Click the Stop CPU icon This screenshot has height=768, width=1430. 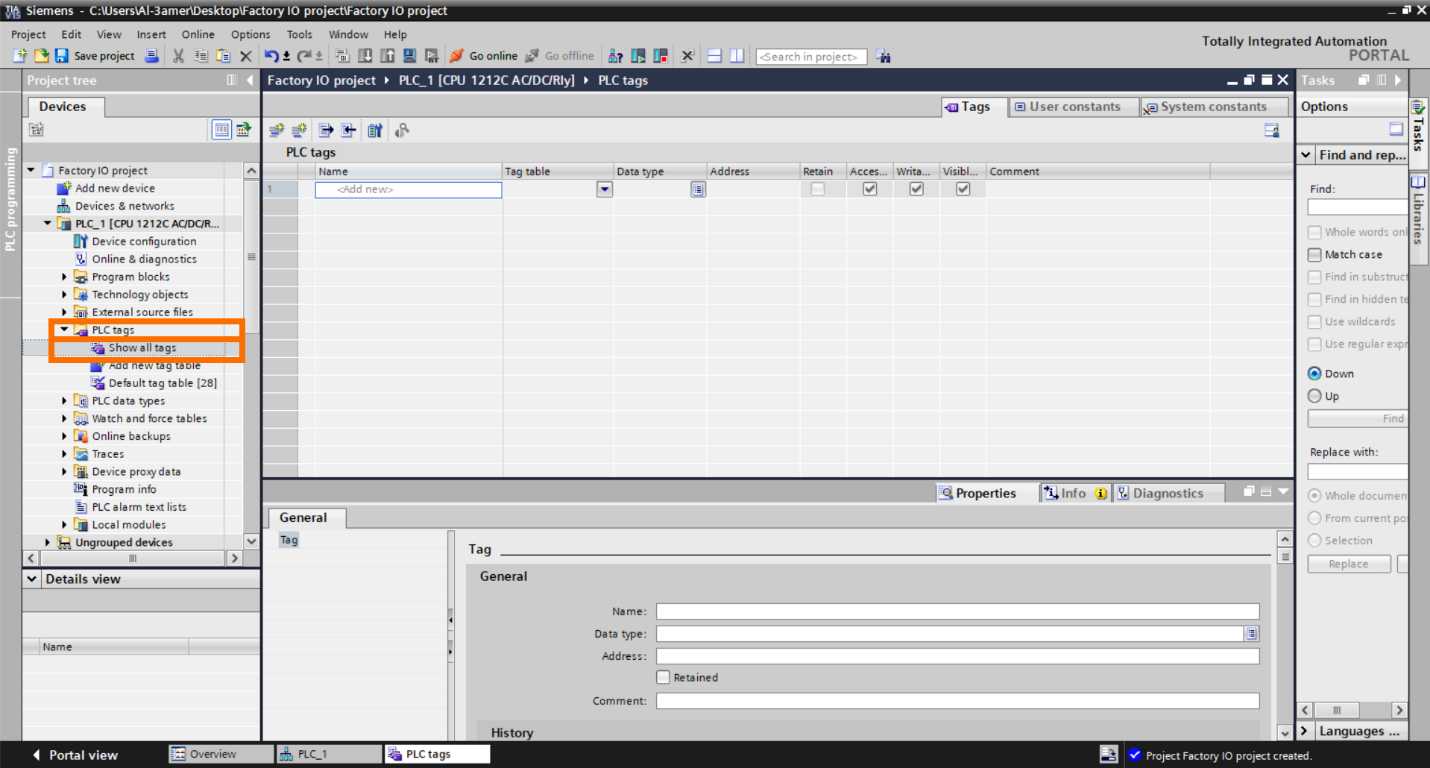pos(660,56)
